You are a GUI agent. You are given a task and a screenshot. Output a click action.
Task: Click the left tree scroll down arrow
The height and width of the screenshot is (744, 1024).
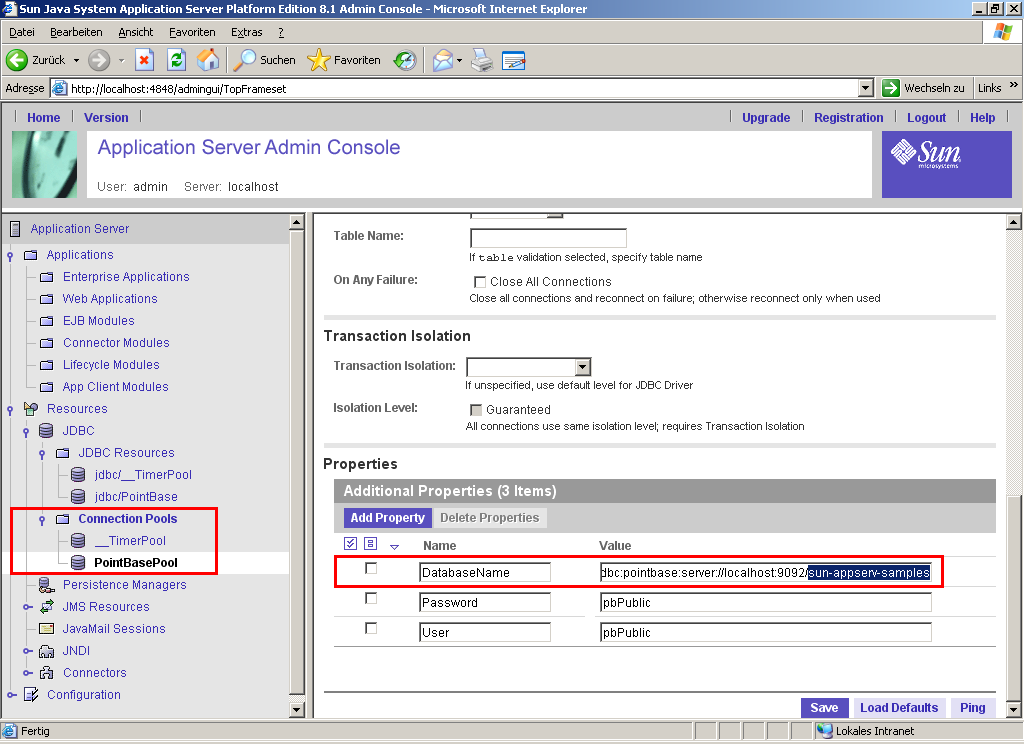click(x=296, y=709)
